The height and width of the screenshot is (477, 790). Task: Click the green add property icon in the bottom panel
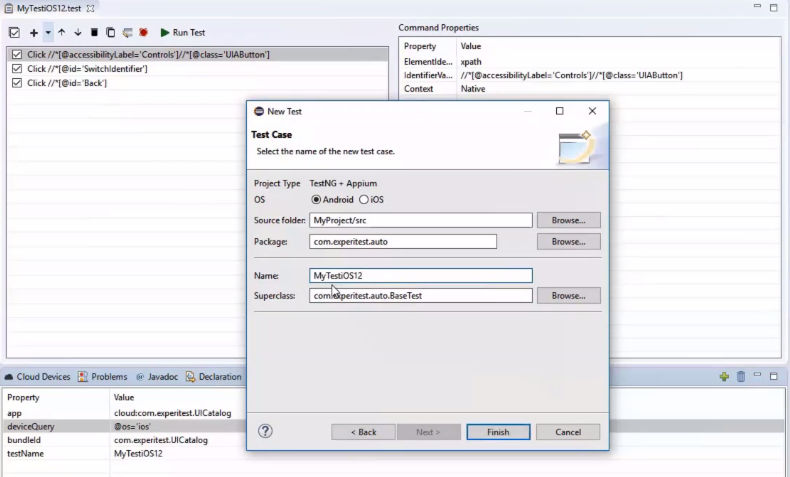click(x=724, y=377)
